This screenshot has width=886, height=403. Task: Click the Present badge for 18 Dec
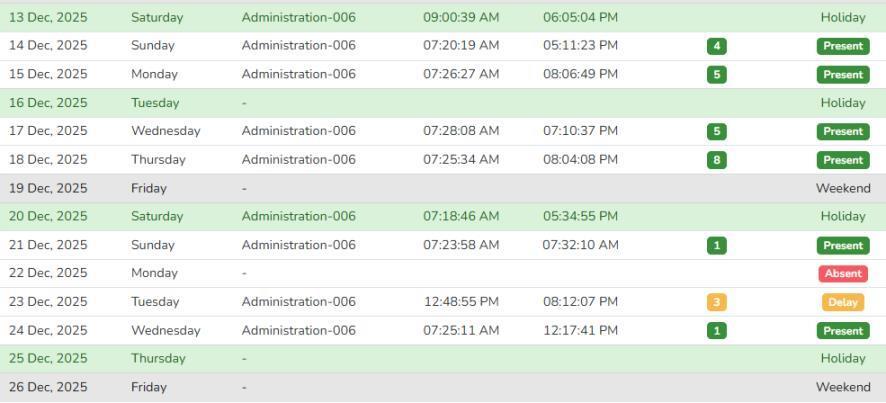(x=842, y=160)
